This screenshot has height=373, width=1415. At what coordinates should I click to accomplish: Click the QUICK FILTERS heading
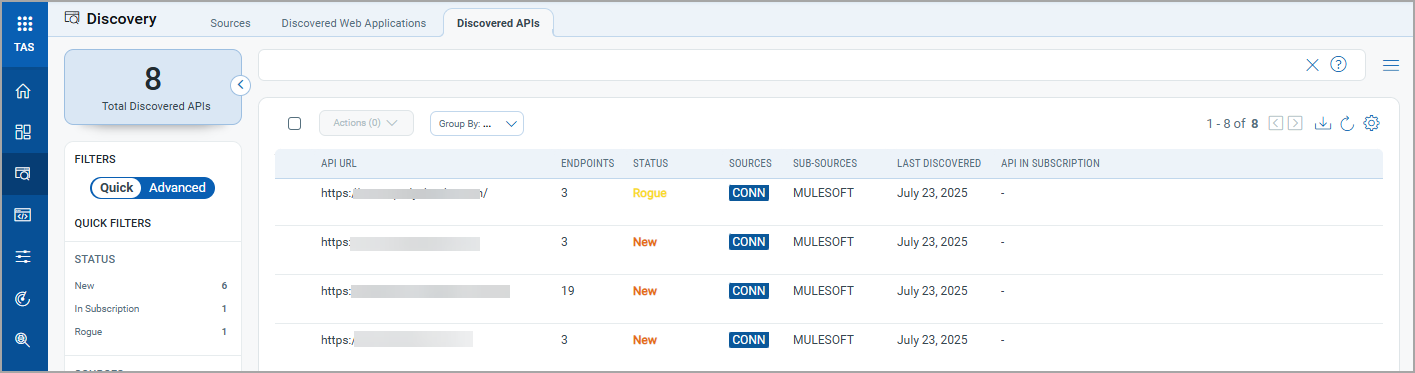coord(113,223)
